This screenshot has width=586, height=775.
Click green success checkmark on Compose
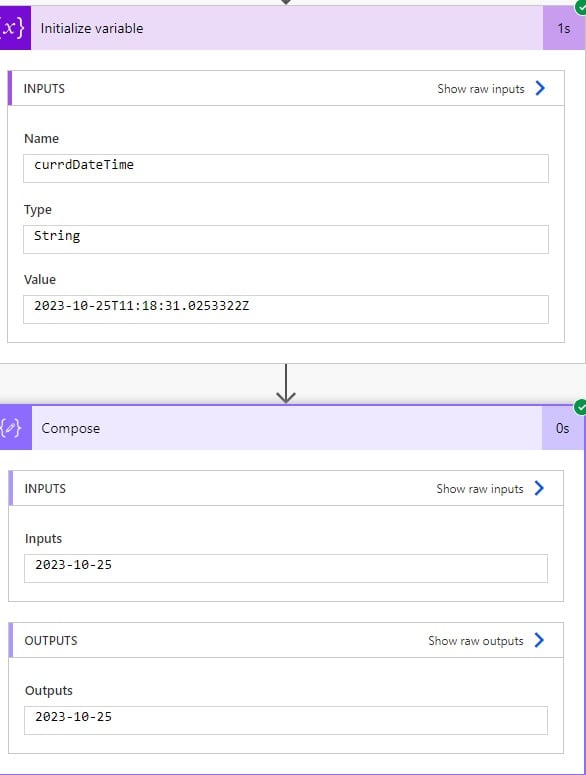tap(581, 407)
